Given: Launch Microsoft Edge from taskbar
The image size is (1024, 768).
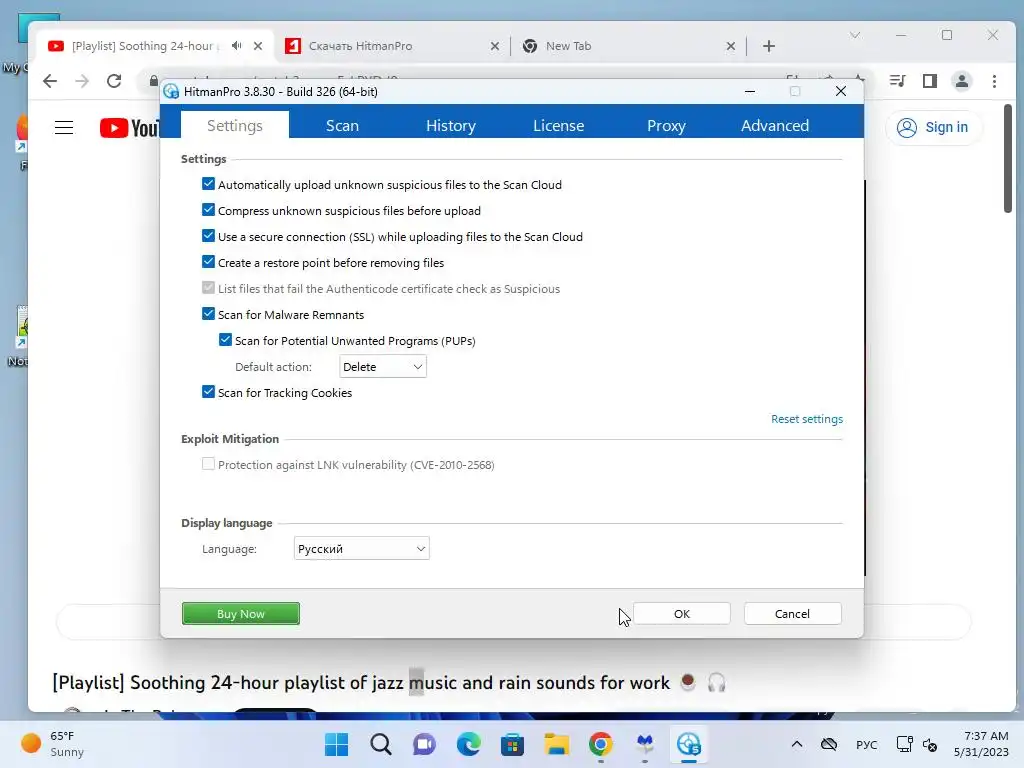Looking at the screenshot, I should pyautogui.click(x=468, y=744).
